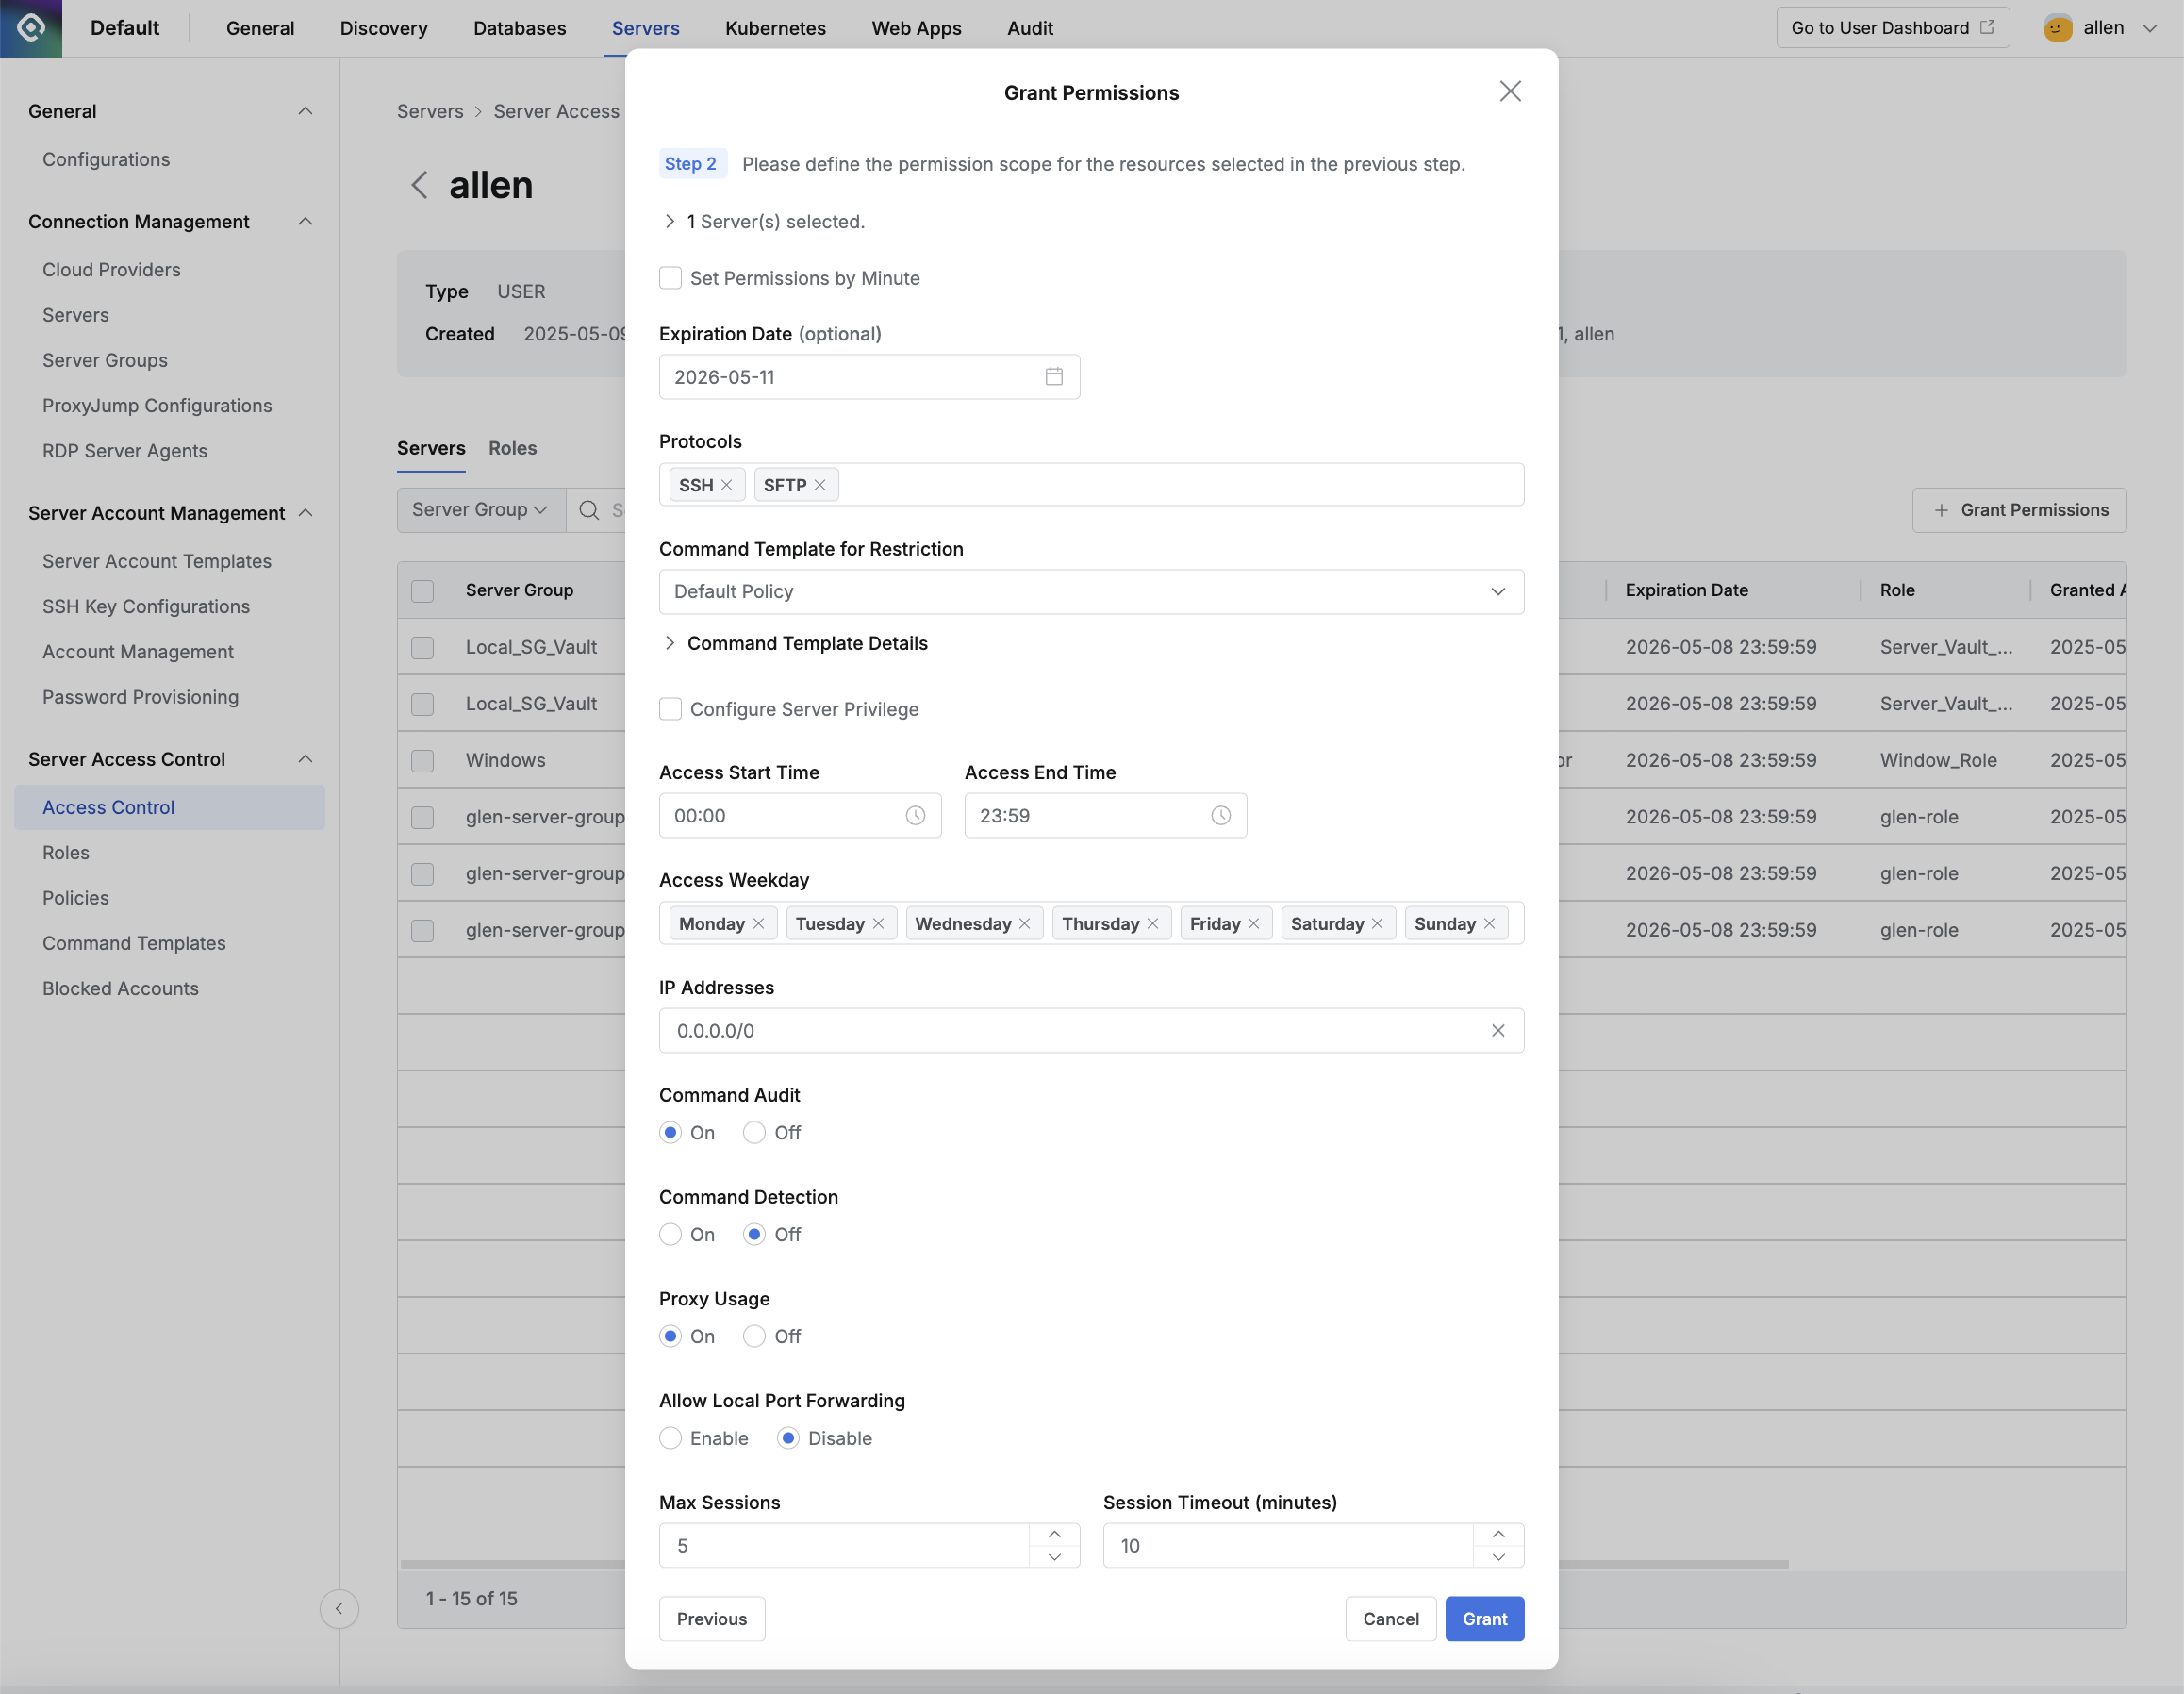Open the Expiration Date calendar icon
The width and height of the screenshot is (2184, 1694).
pyautogui.click(x=1053, y=377)
